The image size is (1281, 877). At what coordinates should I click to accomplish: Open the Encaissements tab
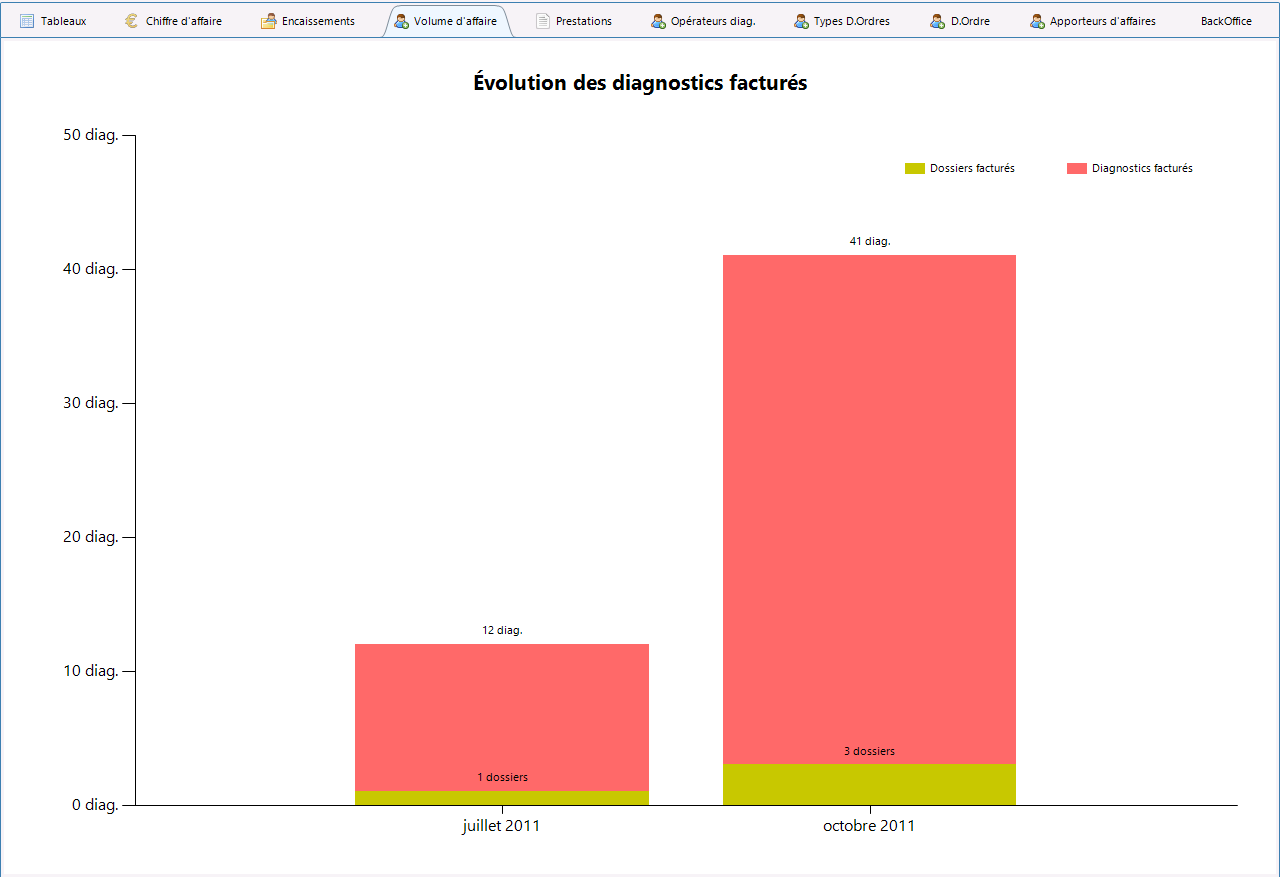coord(308,21)
